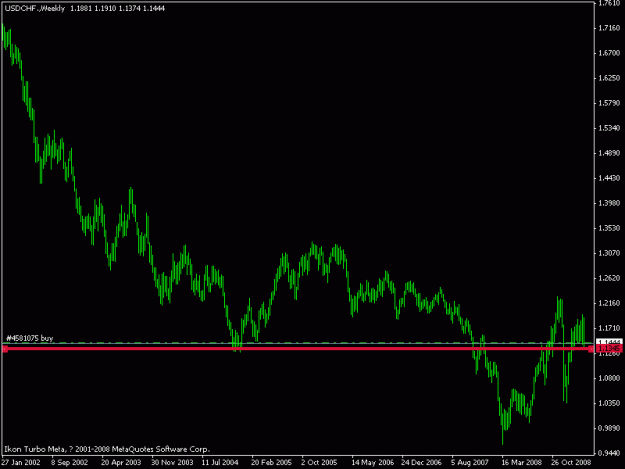The image size is (625, 469).
Task: Click the 1.3980 price axis label
Action: coord(609,203)
